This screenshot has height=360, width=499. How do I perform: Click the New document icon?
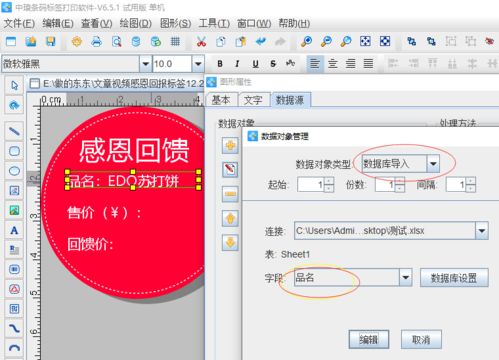pyautogui.click(x=11, y=42)
